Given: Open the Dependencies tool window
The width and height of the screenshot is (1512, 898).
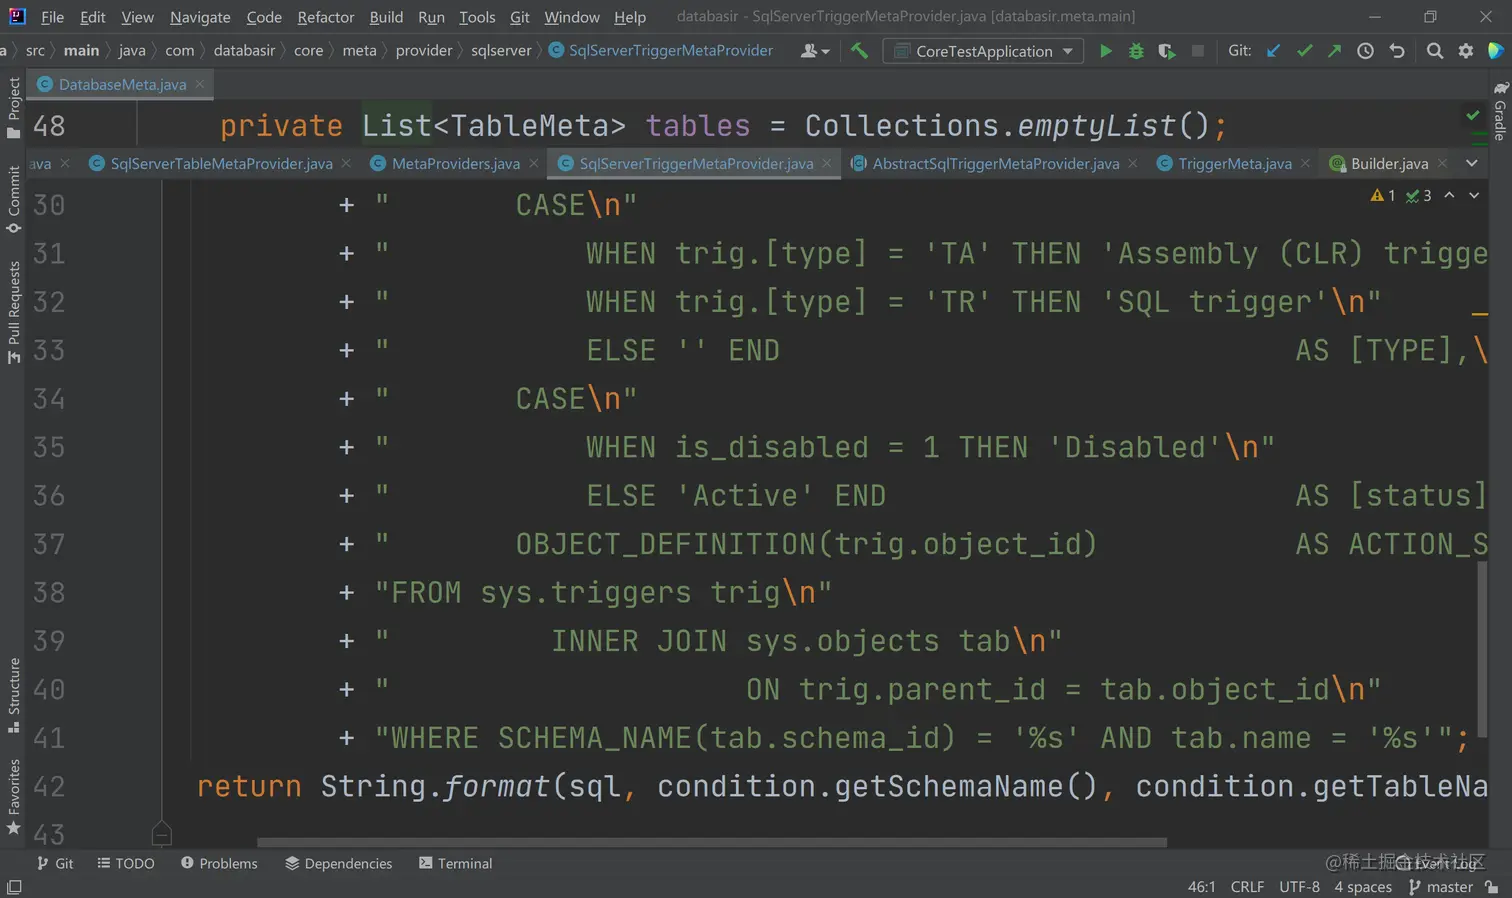Looking at the screenshot, I should (x=338, y=863).
